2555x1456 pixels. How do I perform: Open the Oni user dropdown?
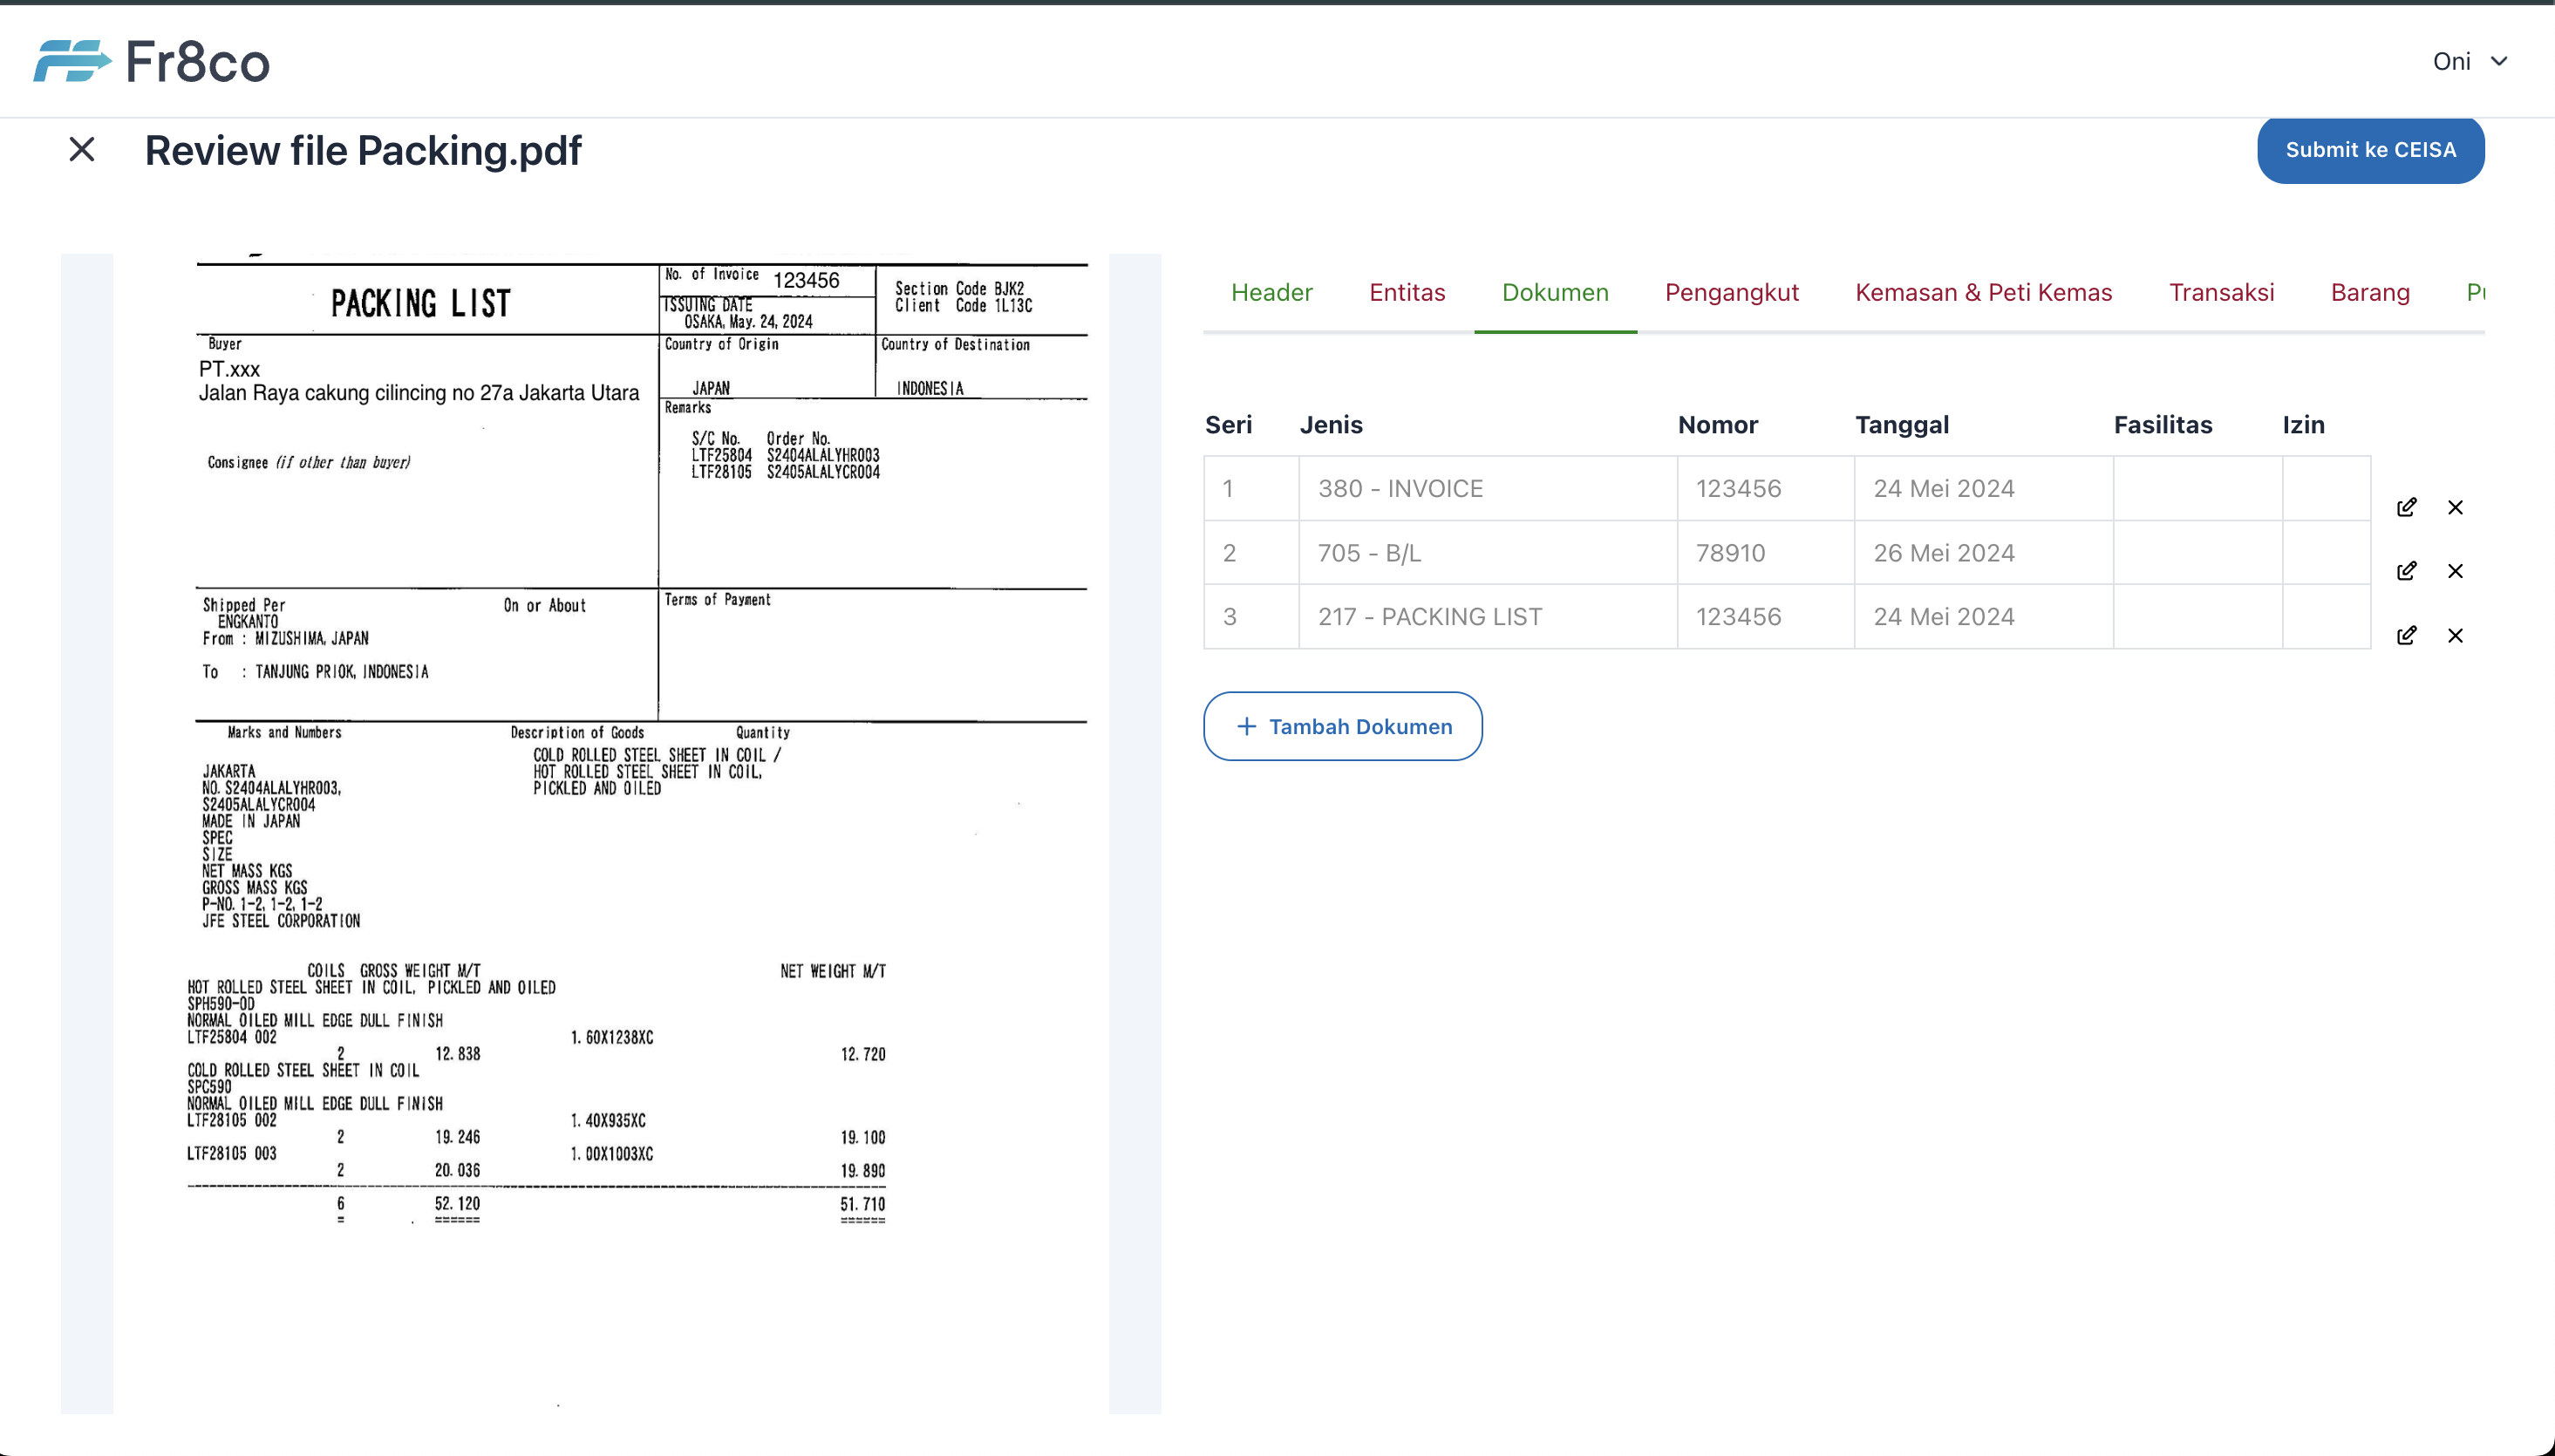(2469, 62)
